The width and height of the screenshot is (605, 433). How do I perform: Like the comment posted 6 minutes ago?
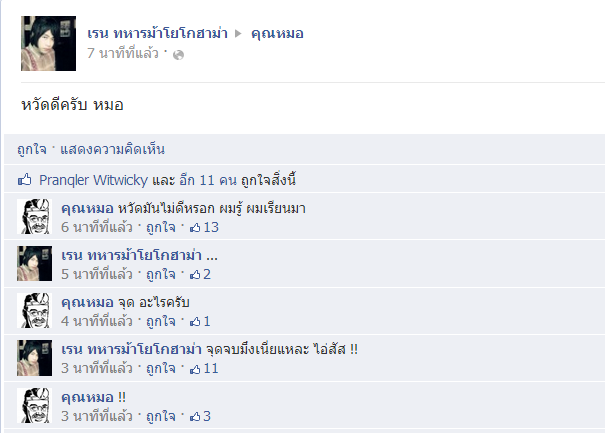click(161, 228)
